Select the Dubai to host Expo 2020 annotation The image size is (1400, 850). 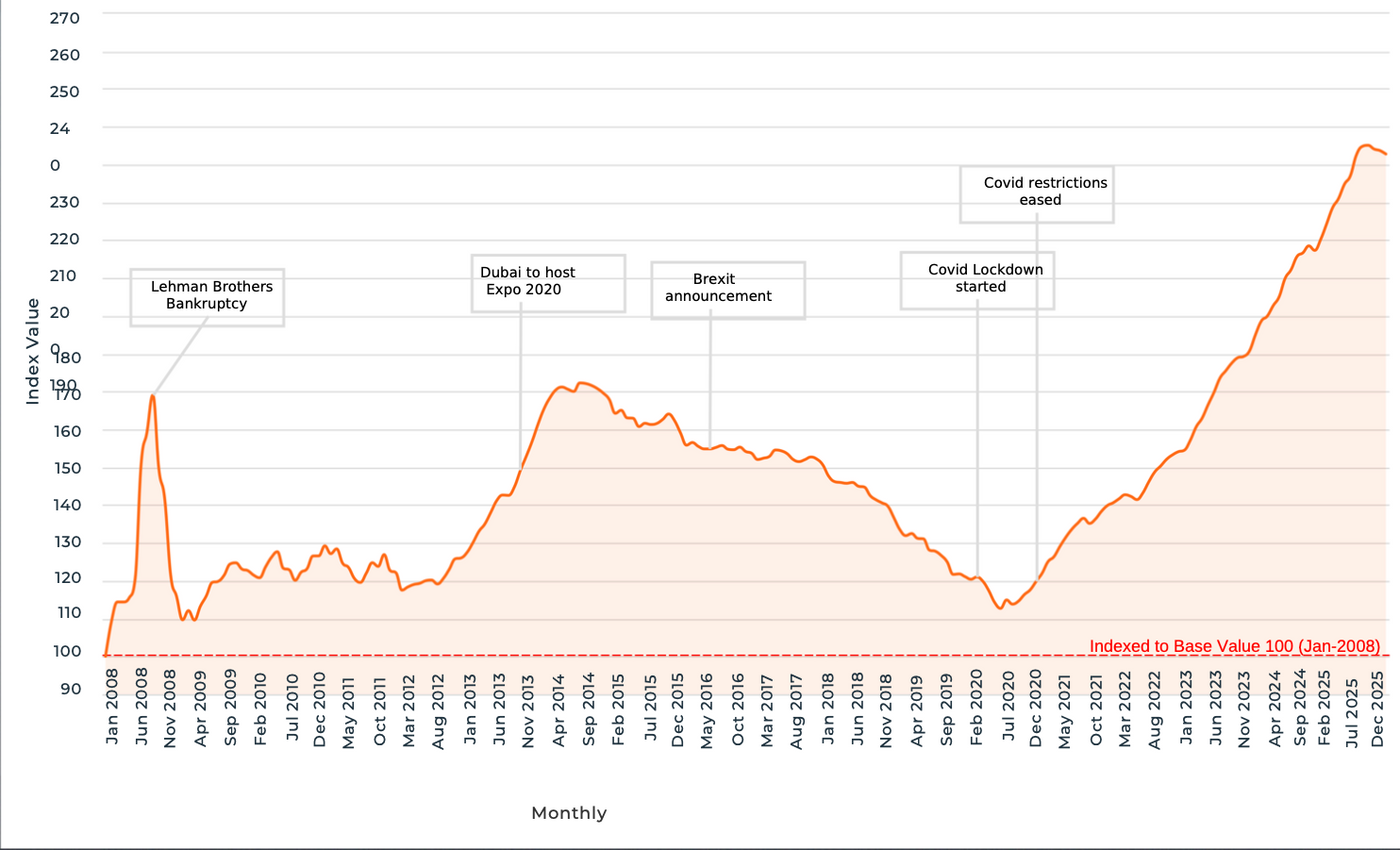(548, 283)
